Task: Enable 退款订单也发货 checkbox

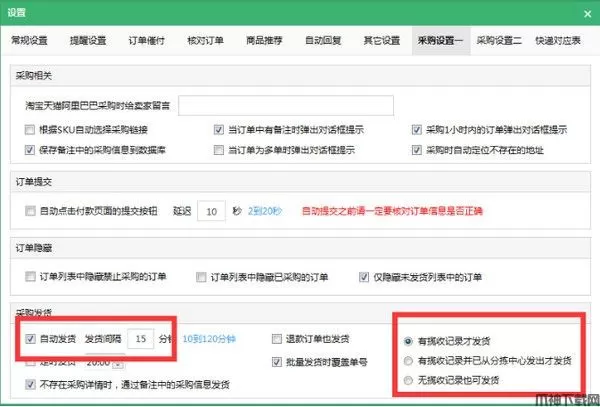Action: [x=276, y=339]
